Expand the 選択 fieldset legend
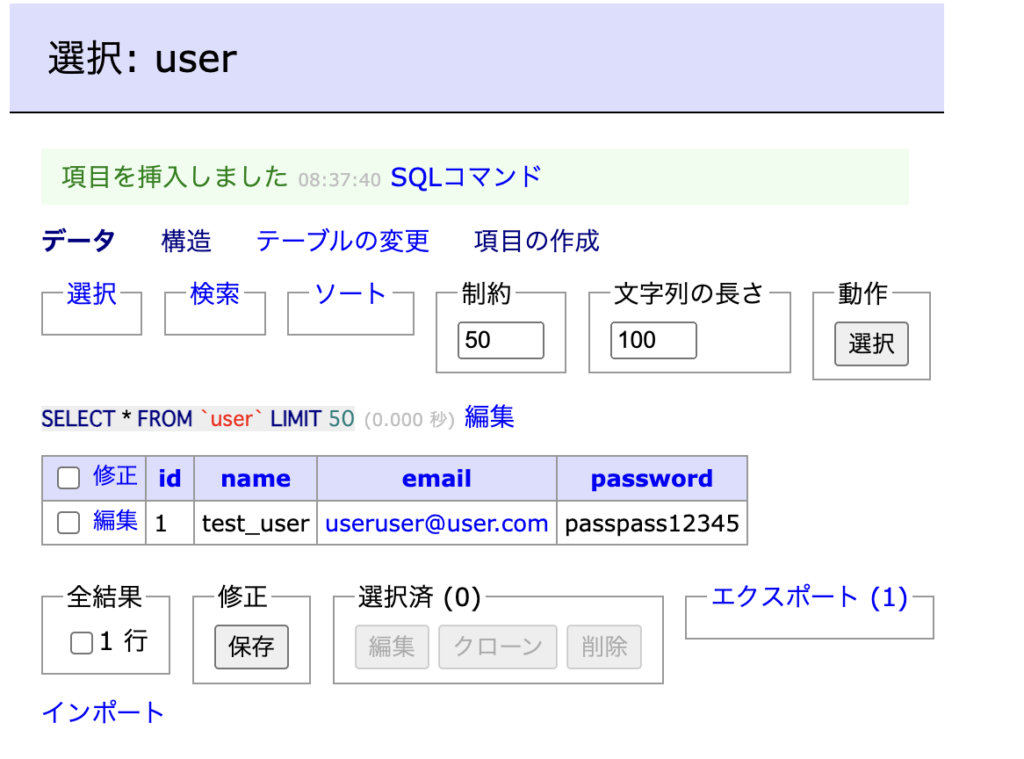 [91, 294]
